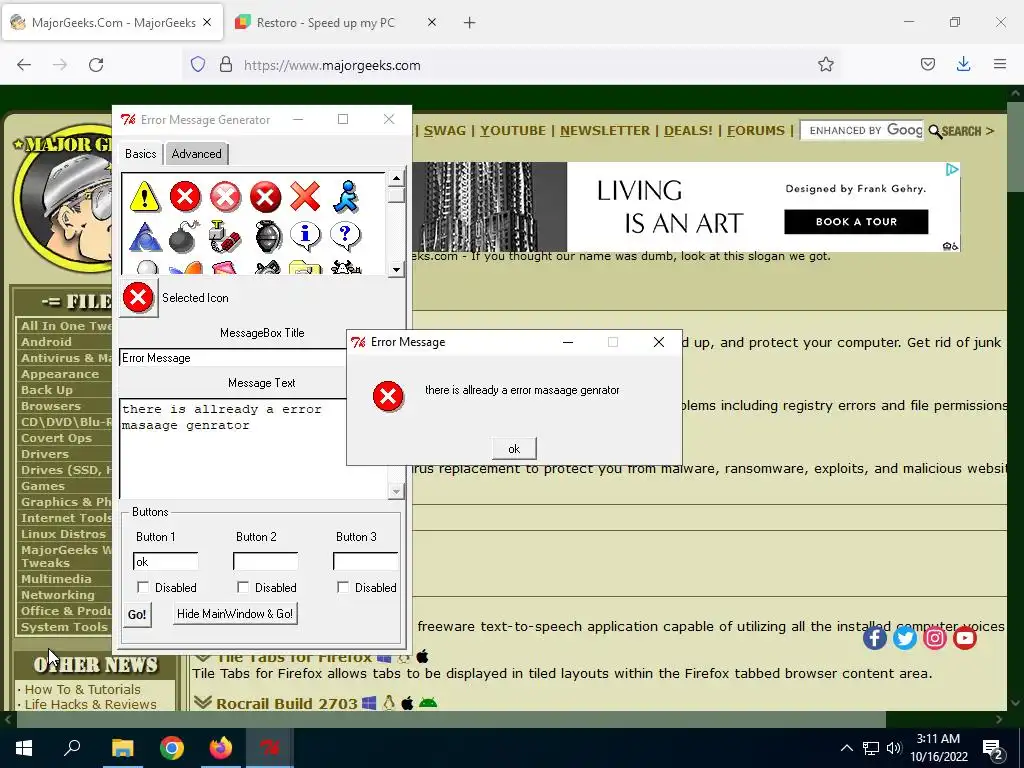Open the DEALS! menu link

tap(688, 131)
